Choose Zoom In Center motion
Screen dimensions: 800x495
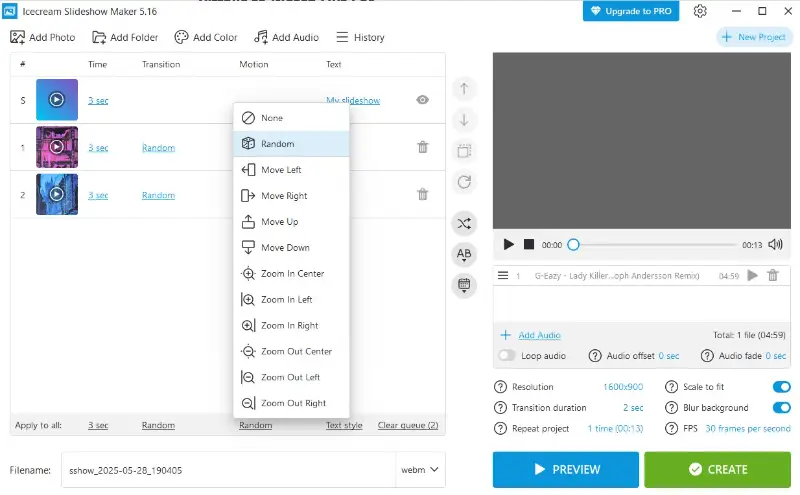pyautogui.click(x=291, y=274)
